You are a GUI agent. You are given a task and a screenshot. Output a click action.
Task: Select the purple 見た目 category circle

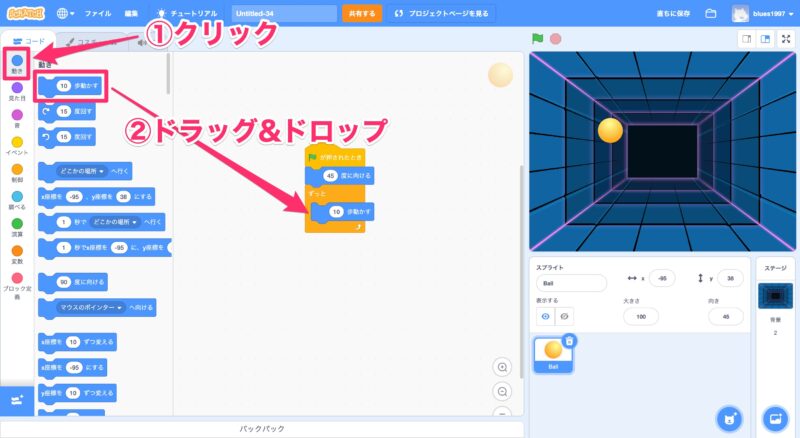pos(17,88)
